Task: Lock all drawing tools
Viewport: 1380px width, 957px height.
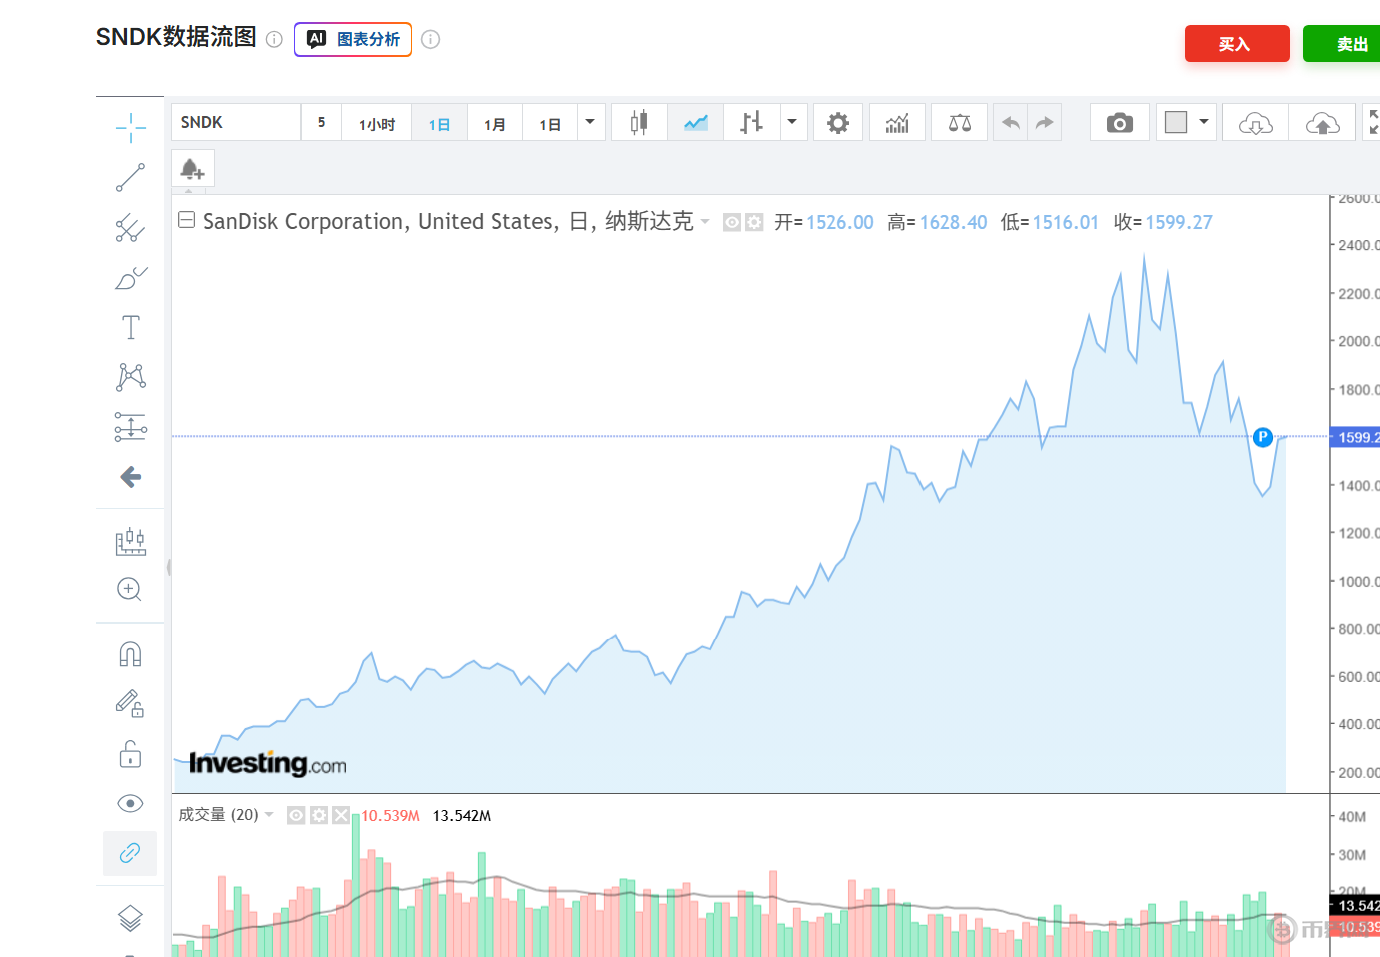Action: point(130,754)
